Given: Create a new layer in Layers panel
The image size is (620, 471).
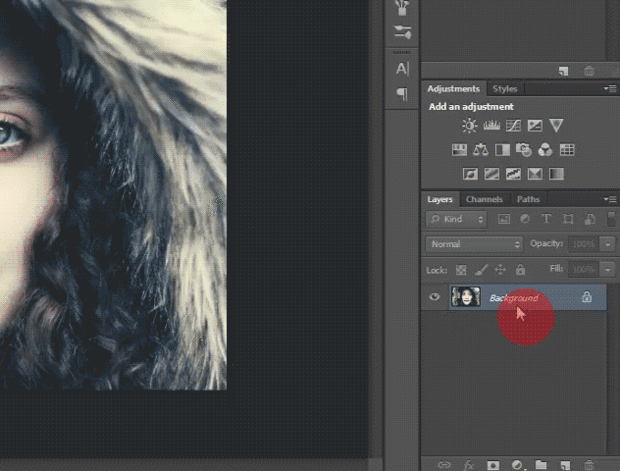Looking at the screenshot, I should (x=565, y=465).
